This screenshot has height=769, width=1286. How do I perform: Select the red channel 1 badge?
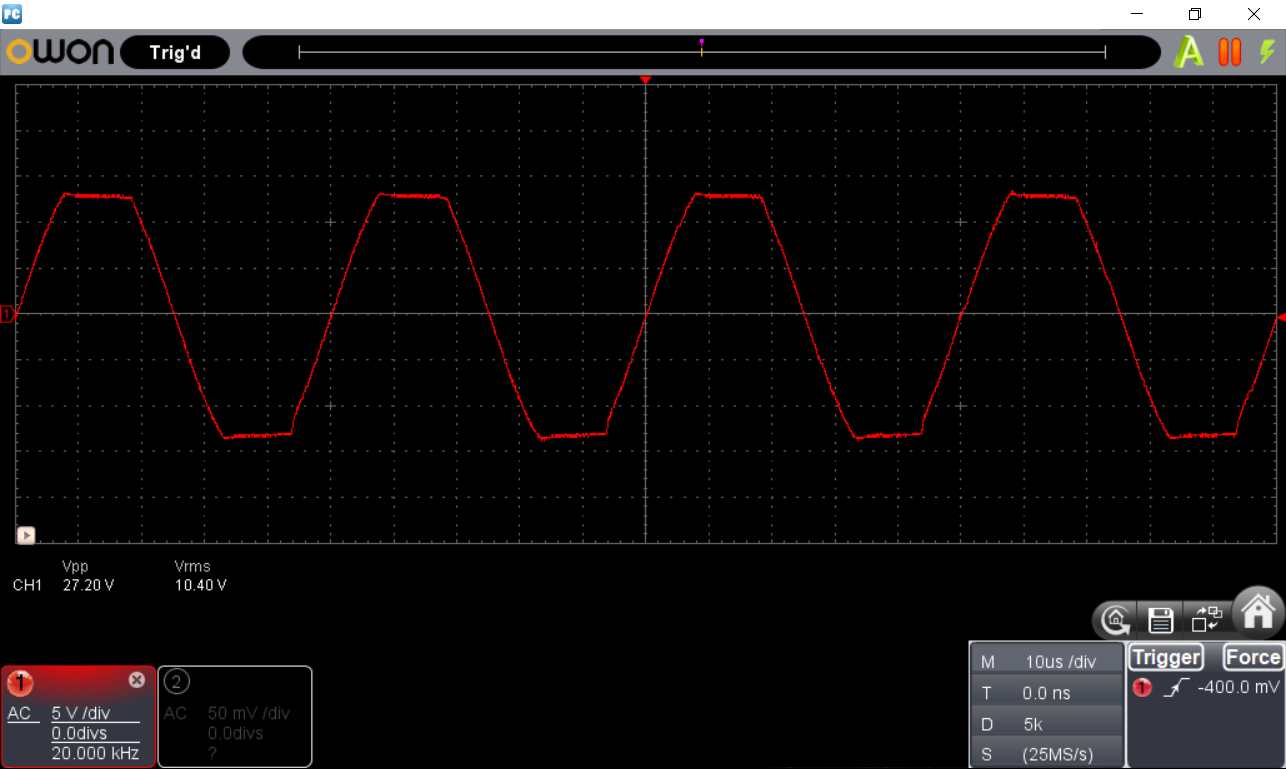click(x=20, y=683)
